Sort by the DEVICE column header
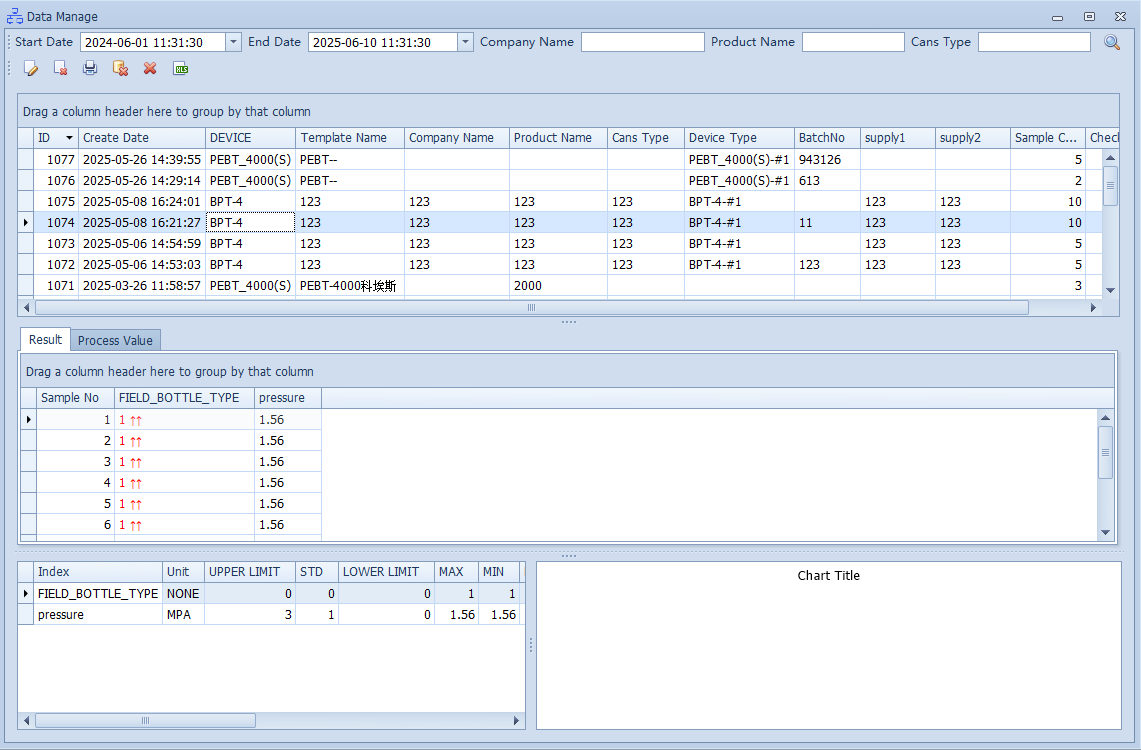 [x=250, y=137]
